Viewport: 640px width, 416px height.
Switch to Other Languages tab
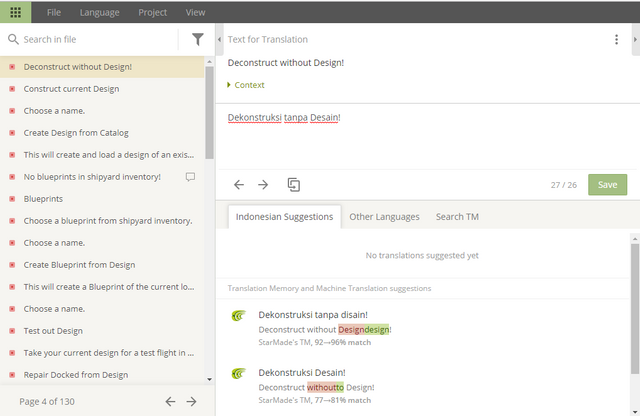384,217
